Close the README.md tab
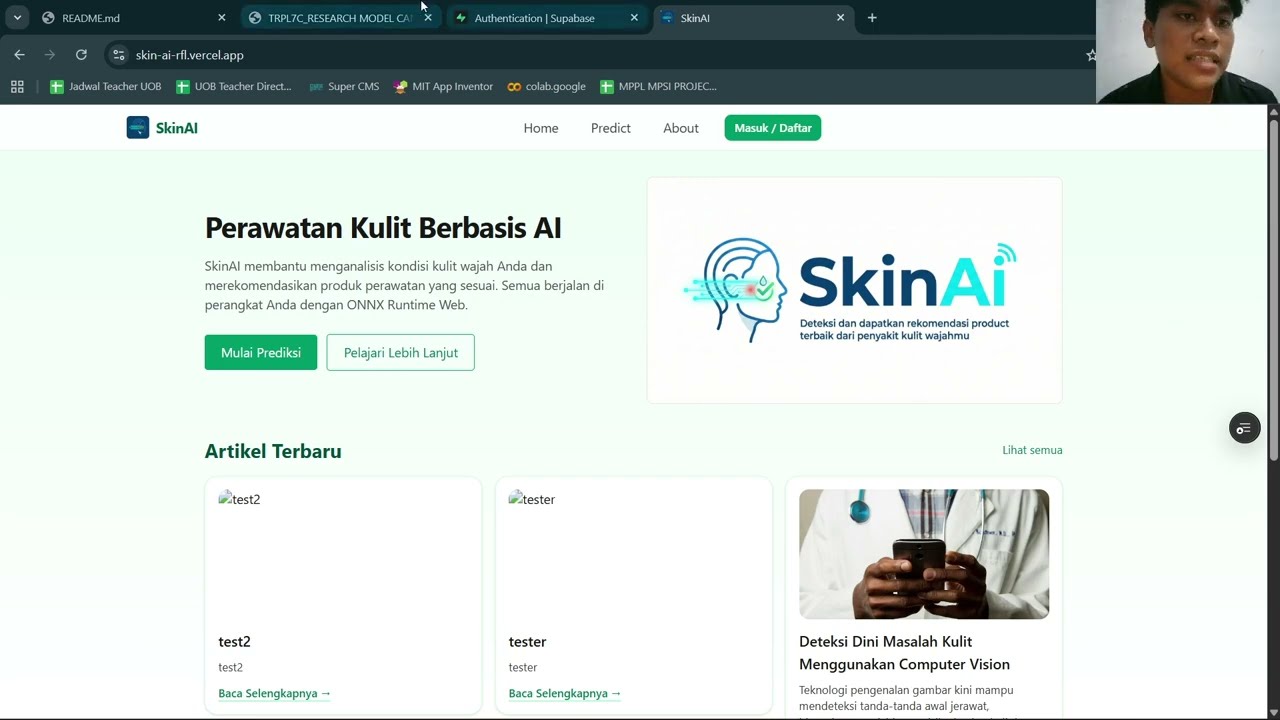Viewport: 1280px width, 720px height. pos(222,18)
